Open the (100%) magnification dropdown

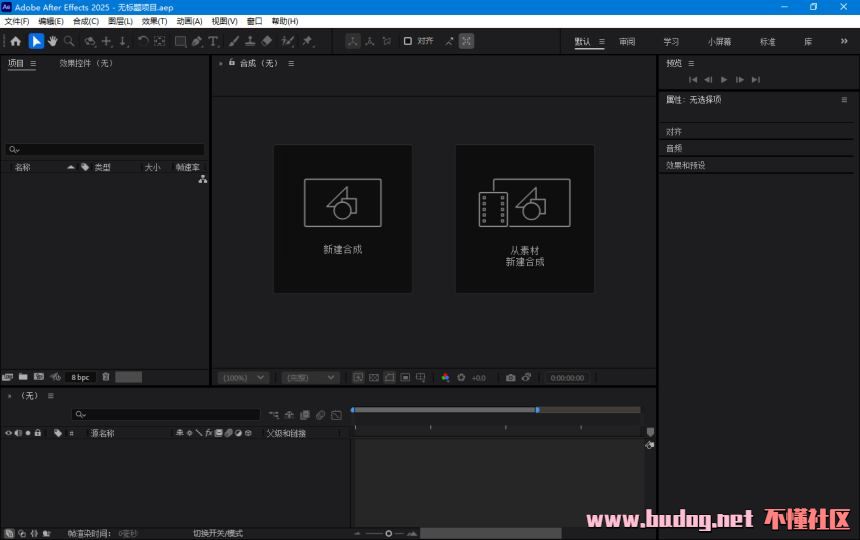point(243,378)
